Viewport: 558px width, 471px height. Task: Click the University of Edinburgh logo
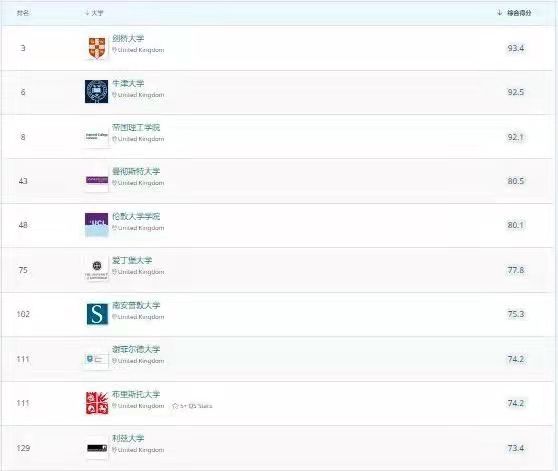[96, 269]
